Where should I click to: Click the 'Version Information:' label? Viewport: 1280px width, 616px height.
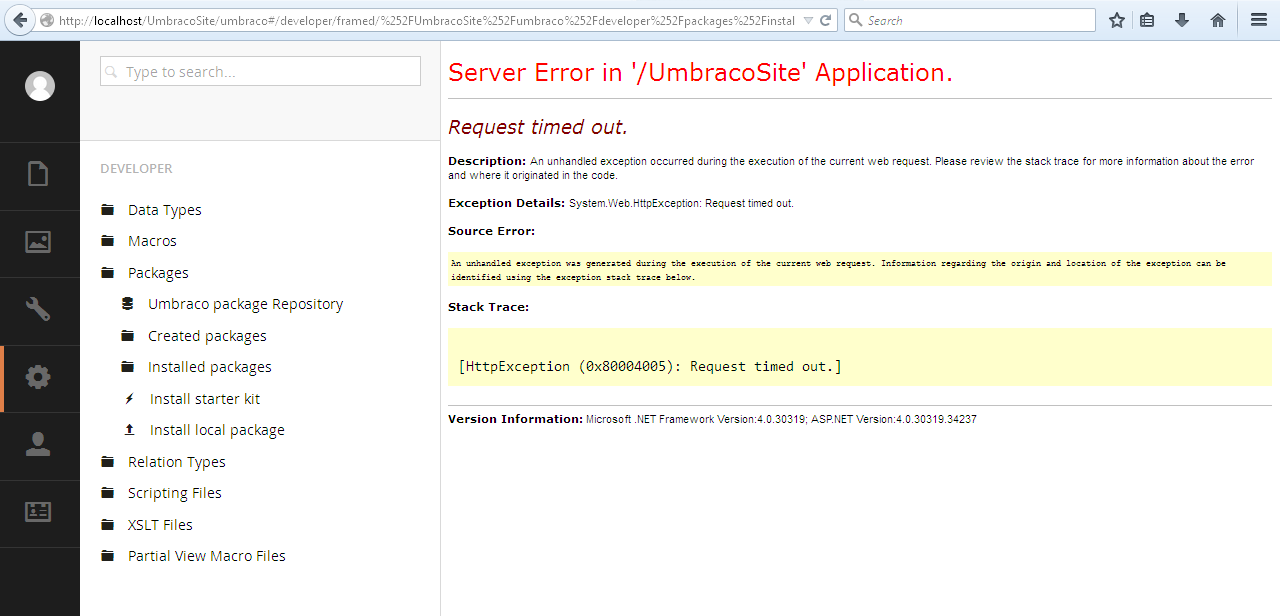pyautogui.click(x=515, y=419)
